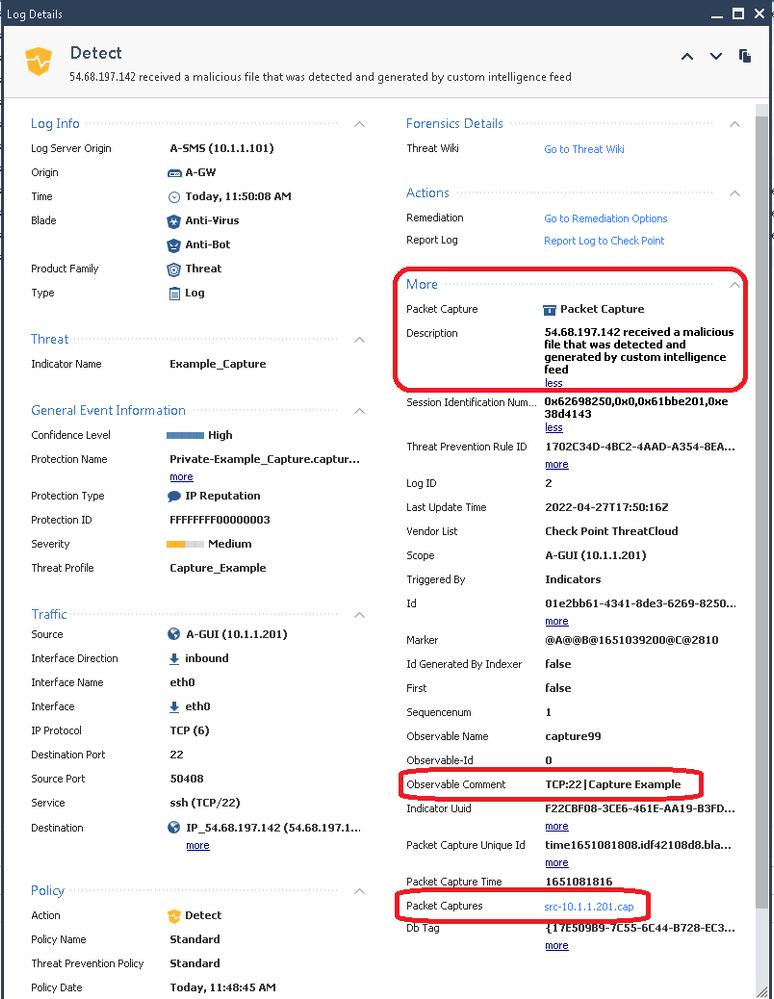
Task: Click the IP Reputation protection type icon
Action: pyautogui.click(x=174, y=496)
